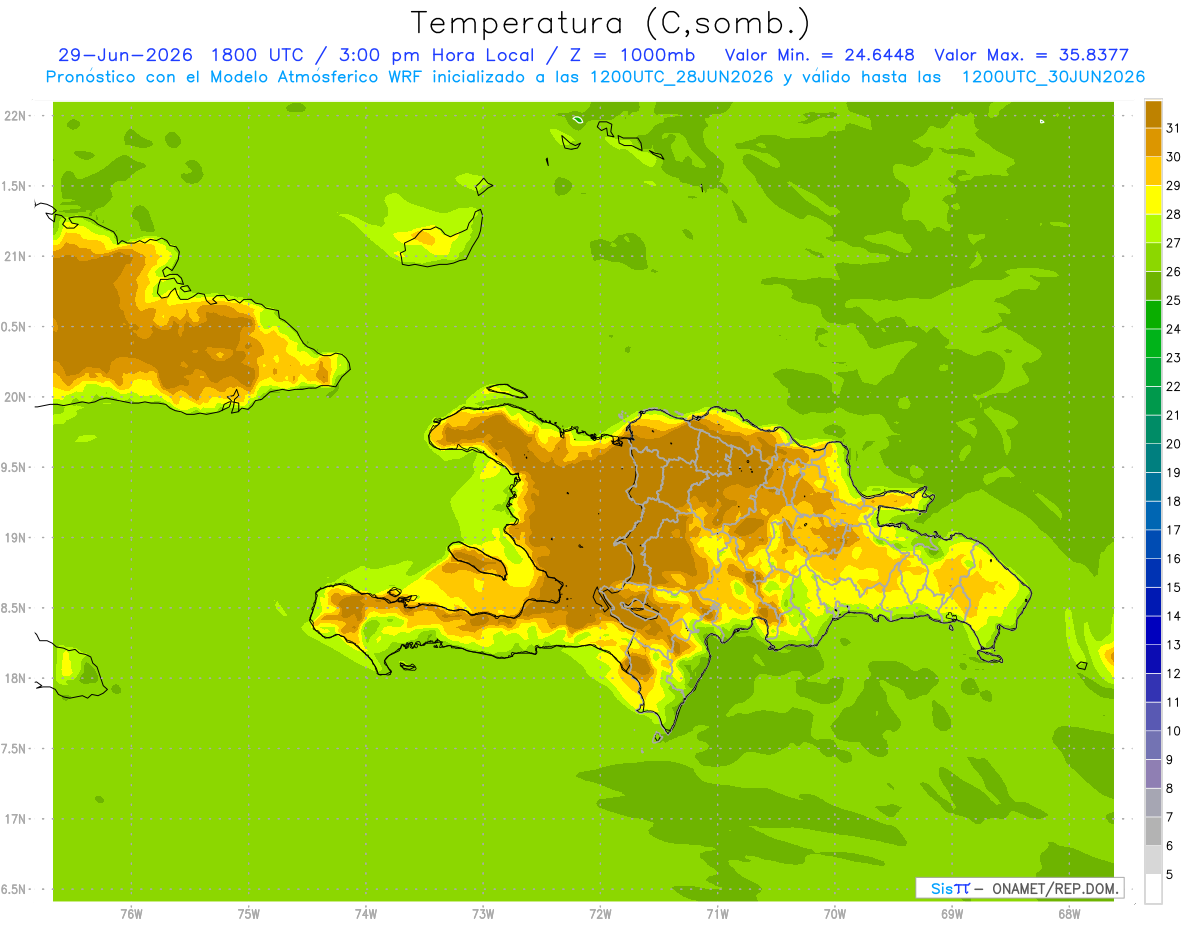Screen dimensions: 1200x927
Task: Click the "70W" longitude label
Action: pos(835,914)
